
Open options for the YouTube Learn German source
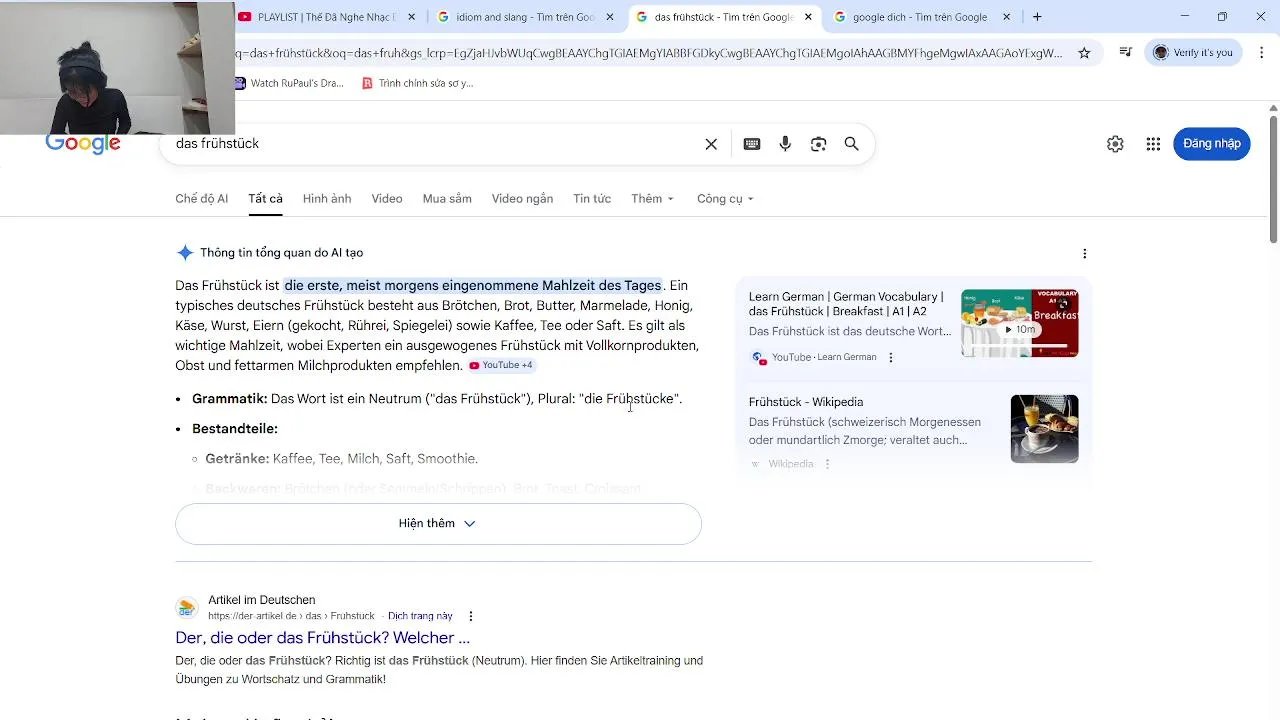pyautogui.click(x=891, y=357)
